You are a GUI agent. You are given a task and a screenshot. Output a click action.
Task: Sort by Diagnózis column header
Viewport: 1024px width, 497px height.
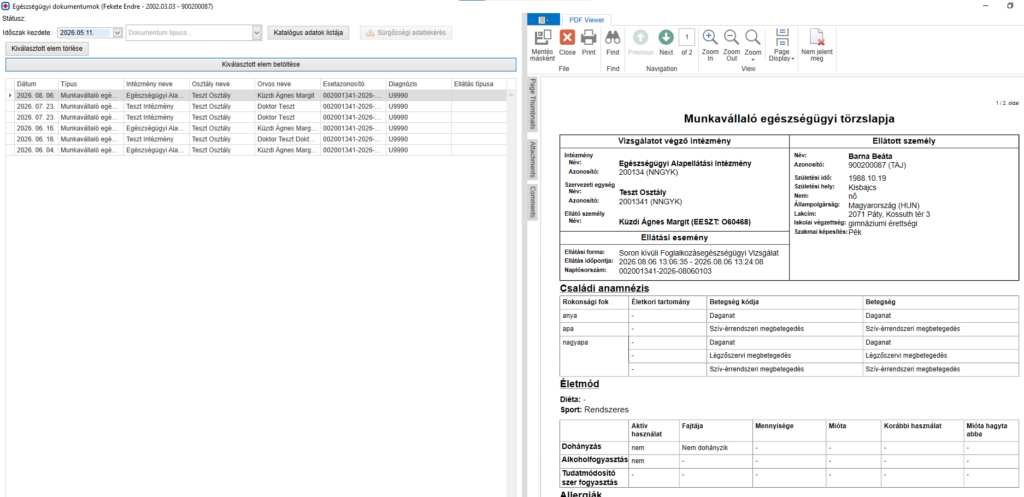tap(418, 84)
